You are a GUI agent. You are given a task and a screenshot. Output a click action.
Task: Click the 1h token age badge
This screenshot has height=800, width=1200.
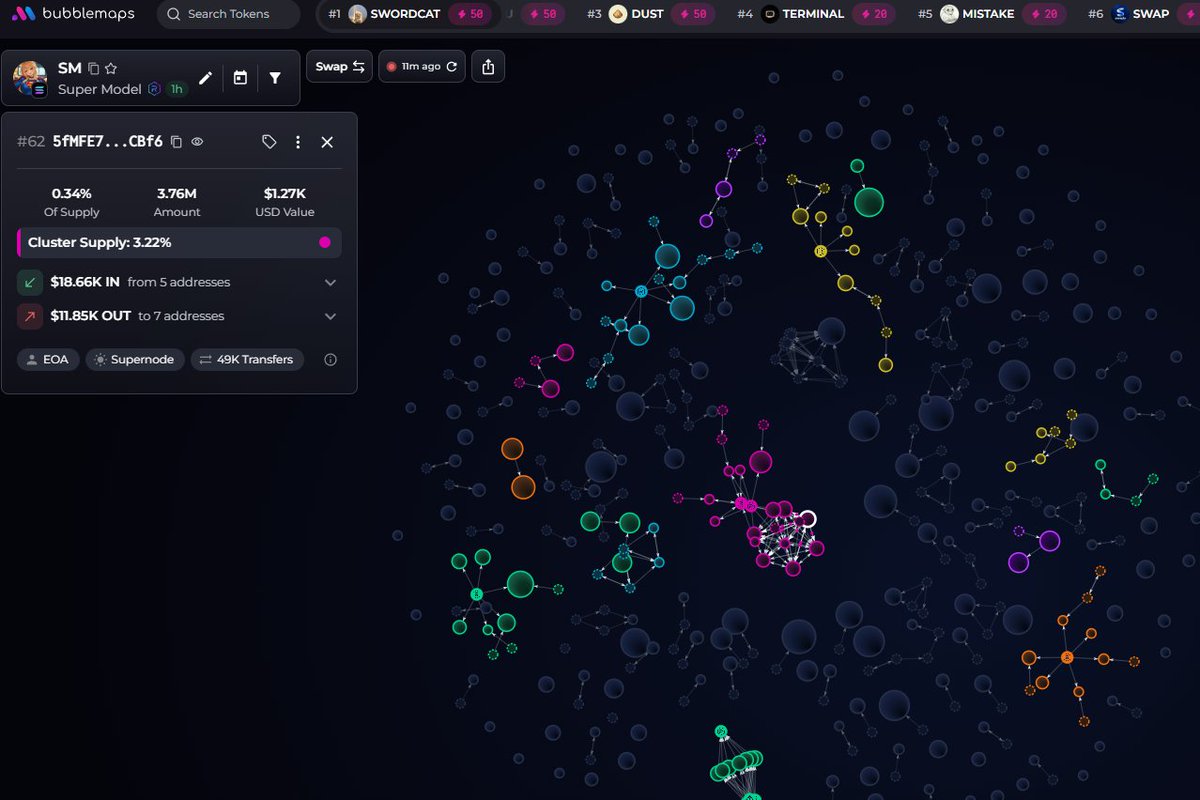[177, 89]
